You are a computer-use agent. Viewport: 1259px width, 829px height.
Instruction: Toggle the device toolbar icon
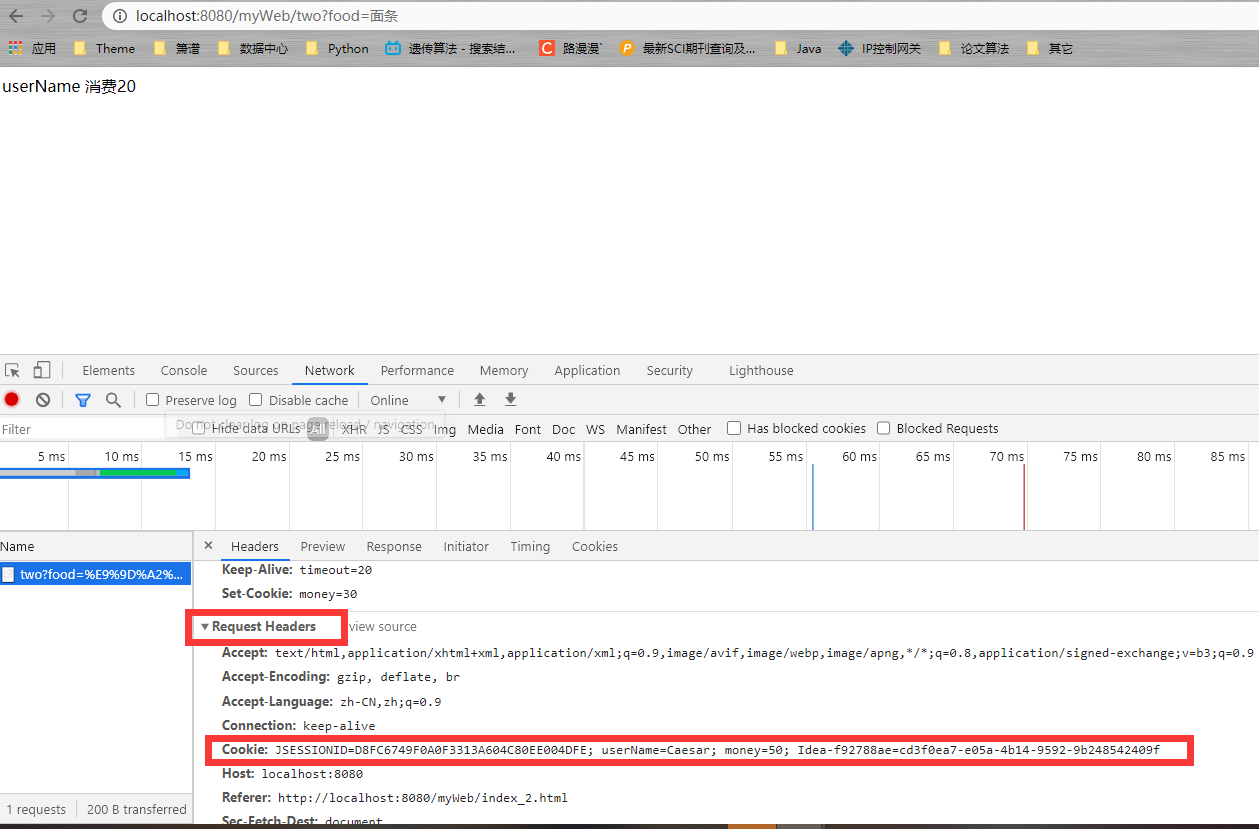coord(40,369)
